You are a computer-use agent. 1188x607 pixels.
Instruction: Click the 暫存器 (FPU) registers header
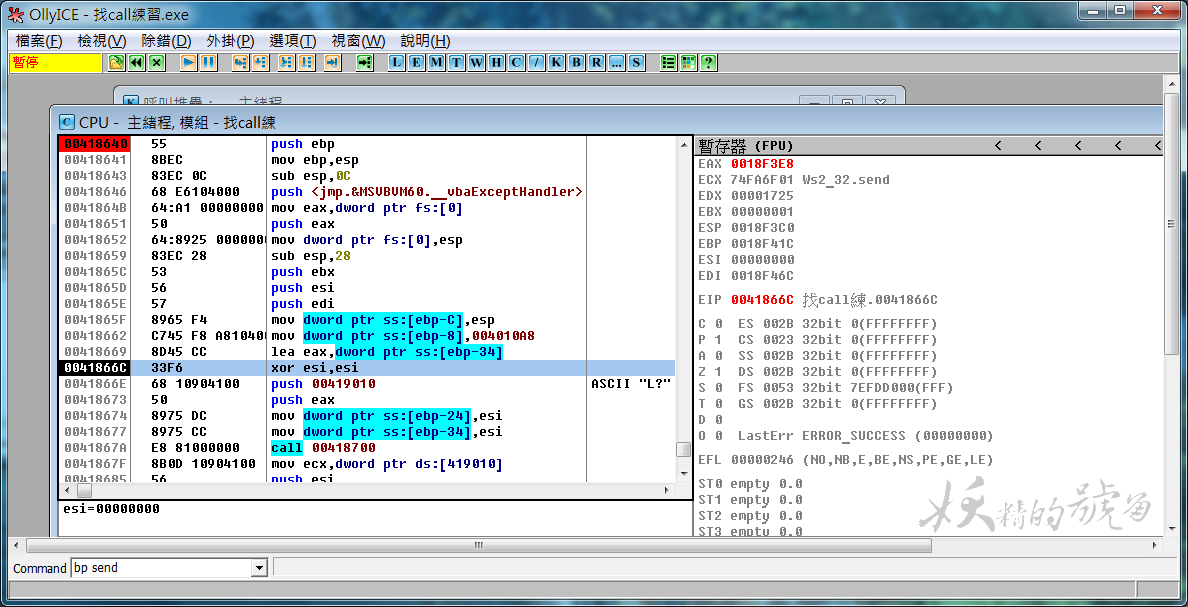click(x=745, y=145)
